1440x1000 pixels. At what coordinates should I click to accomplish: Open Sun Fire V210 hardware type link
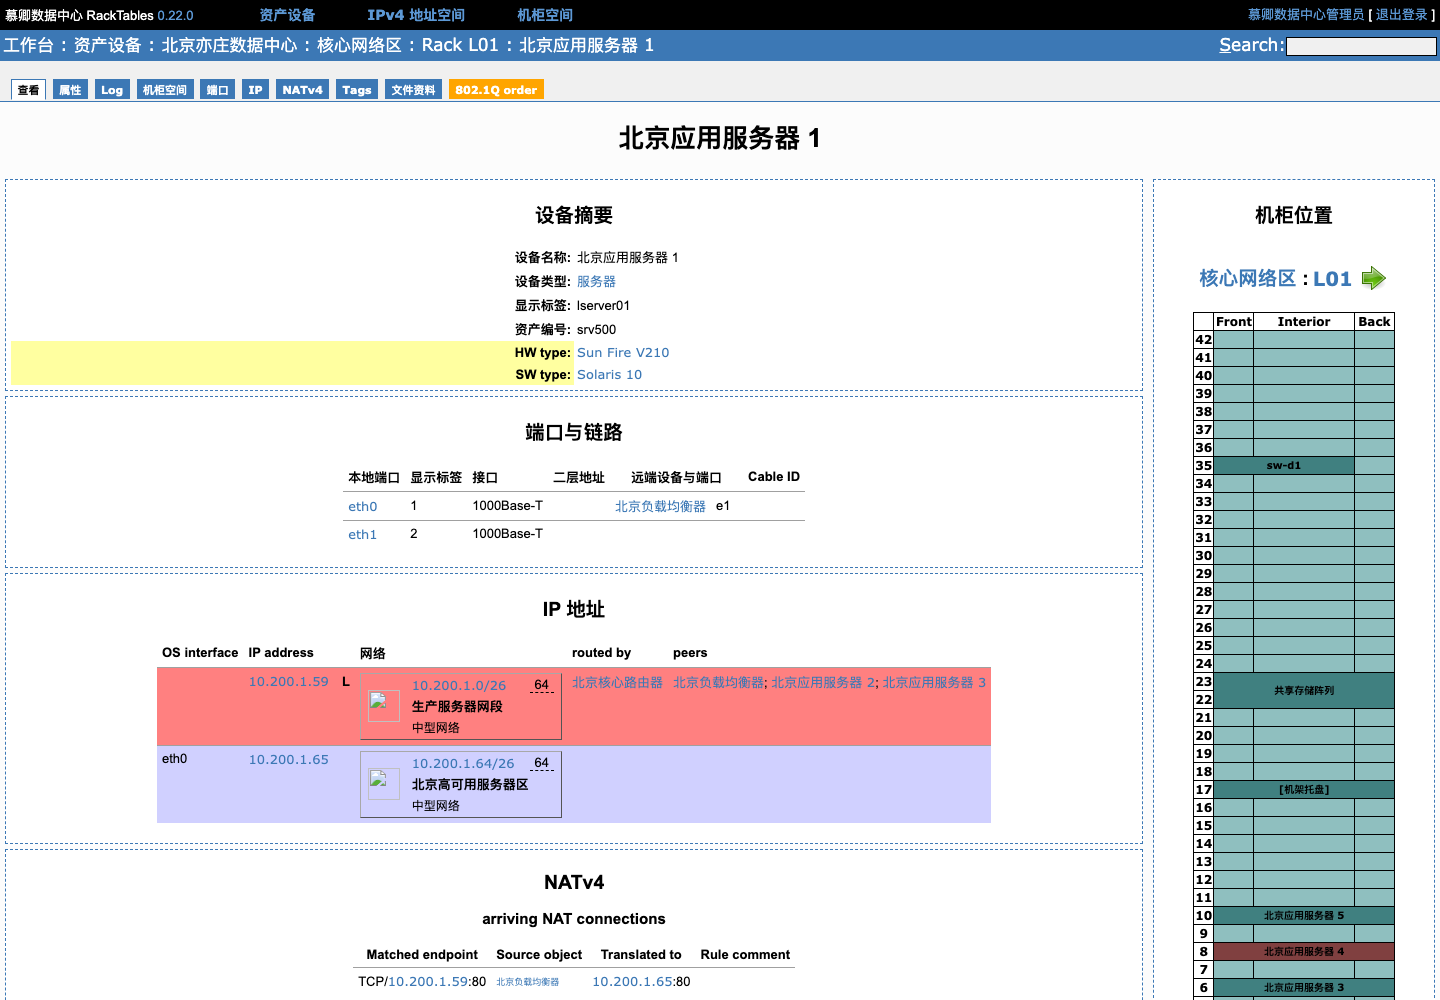click(x=623, y=353)
